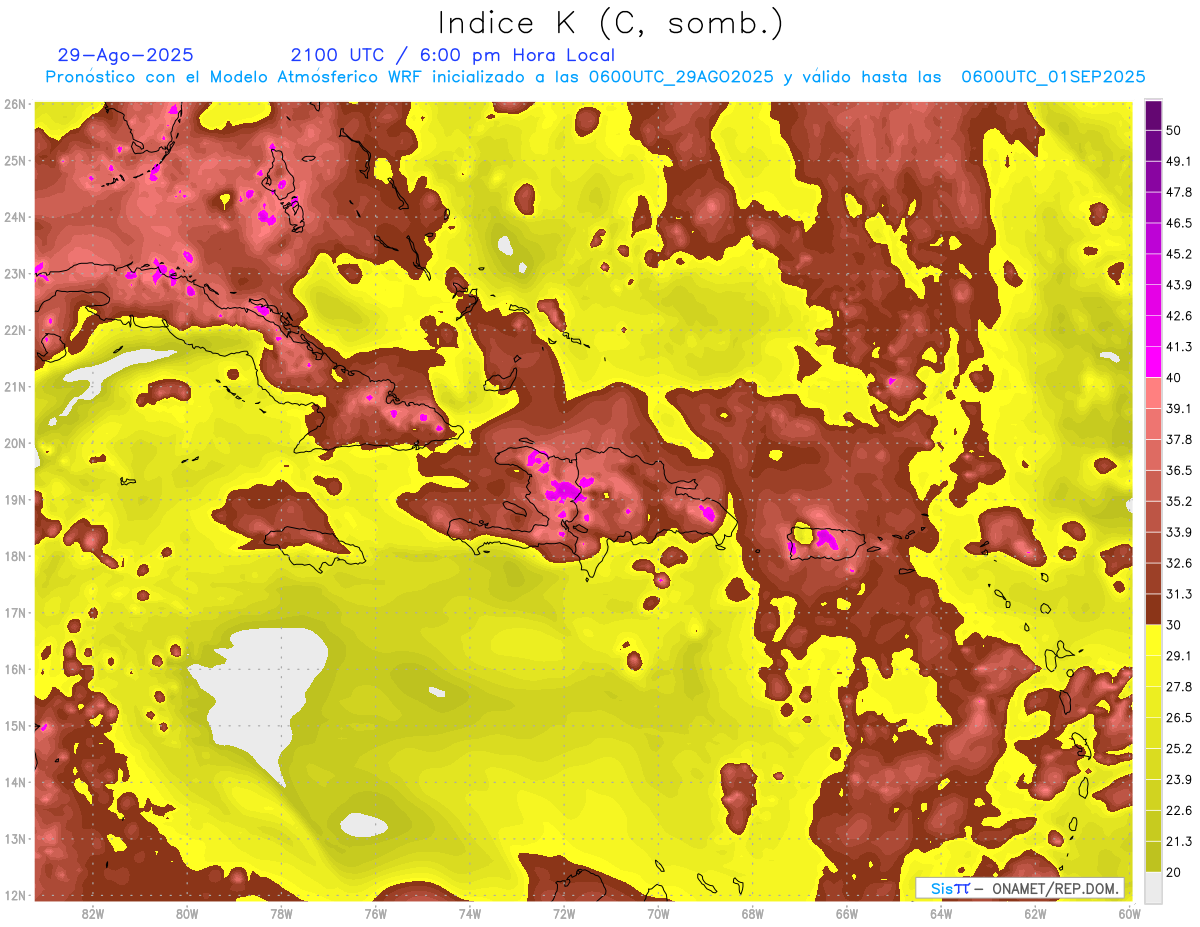Click the '15N' latitude axis label
Image resolution: width=1200 pixels, height=927 pixels.
15,726
